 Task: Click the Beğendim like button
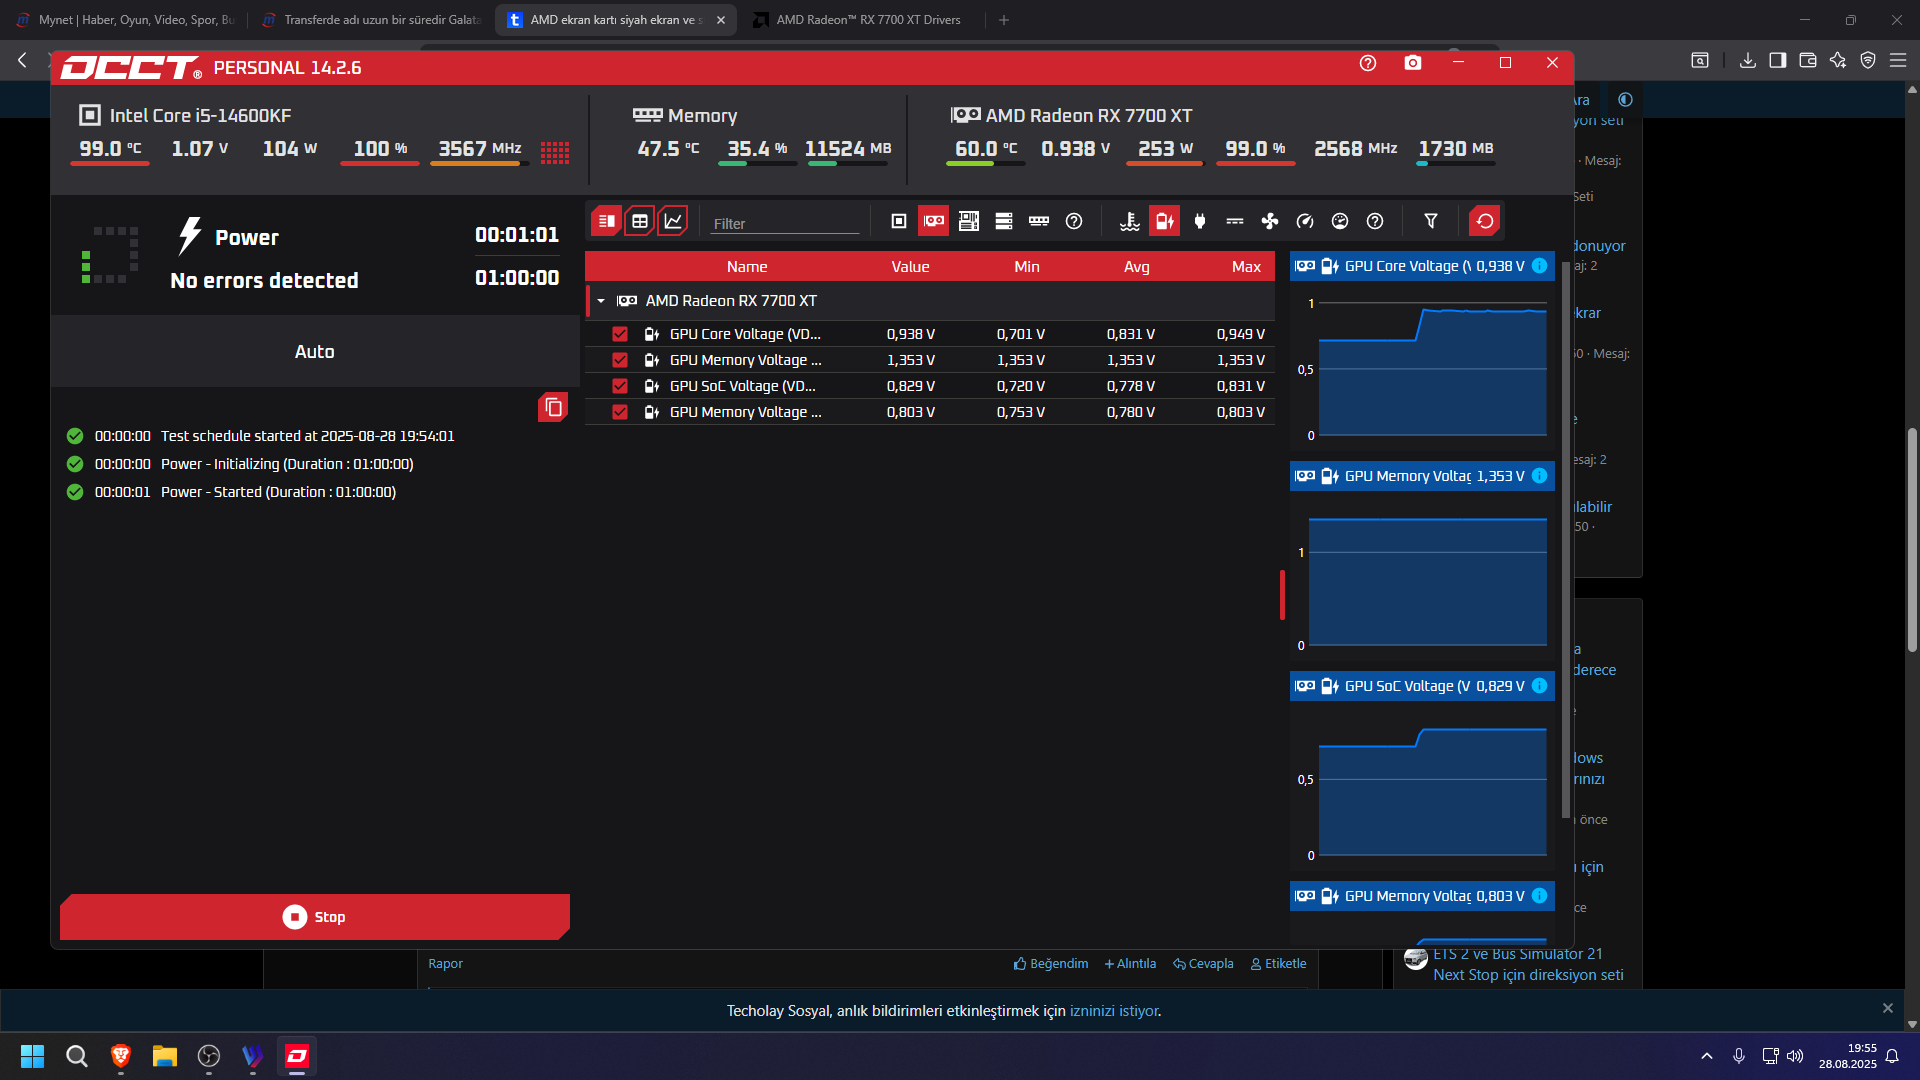pyautogui.click(x=1051, y=964)
